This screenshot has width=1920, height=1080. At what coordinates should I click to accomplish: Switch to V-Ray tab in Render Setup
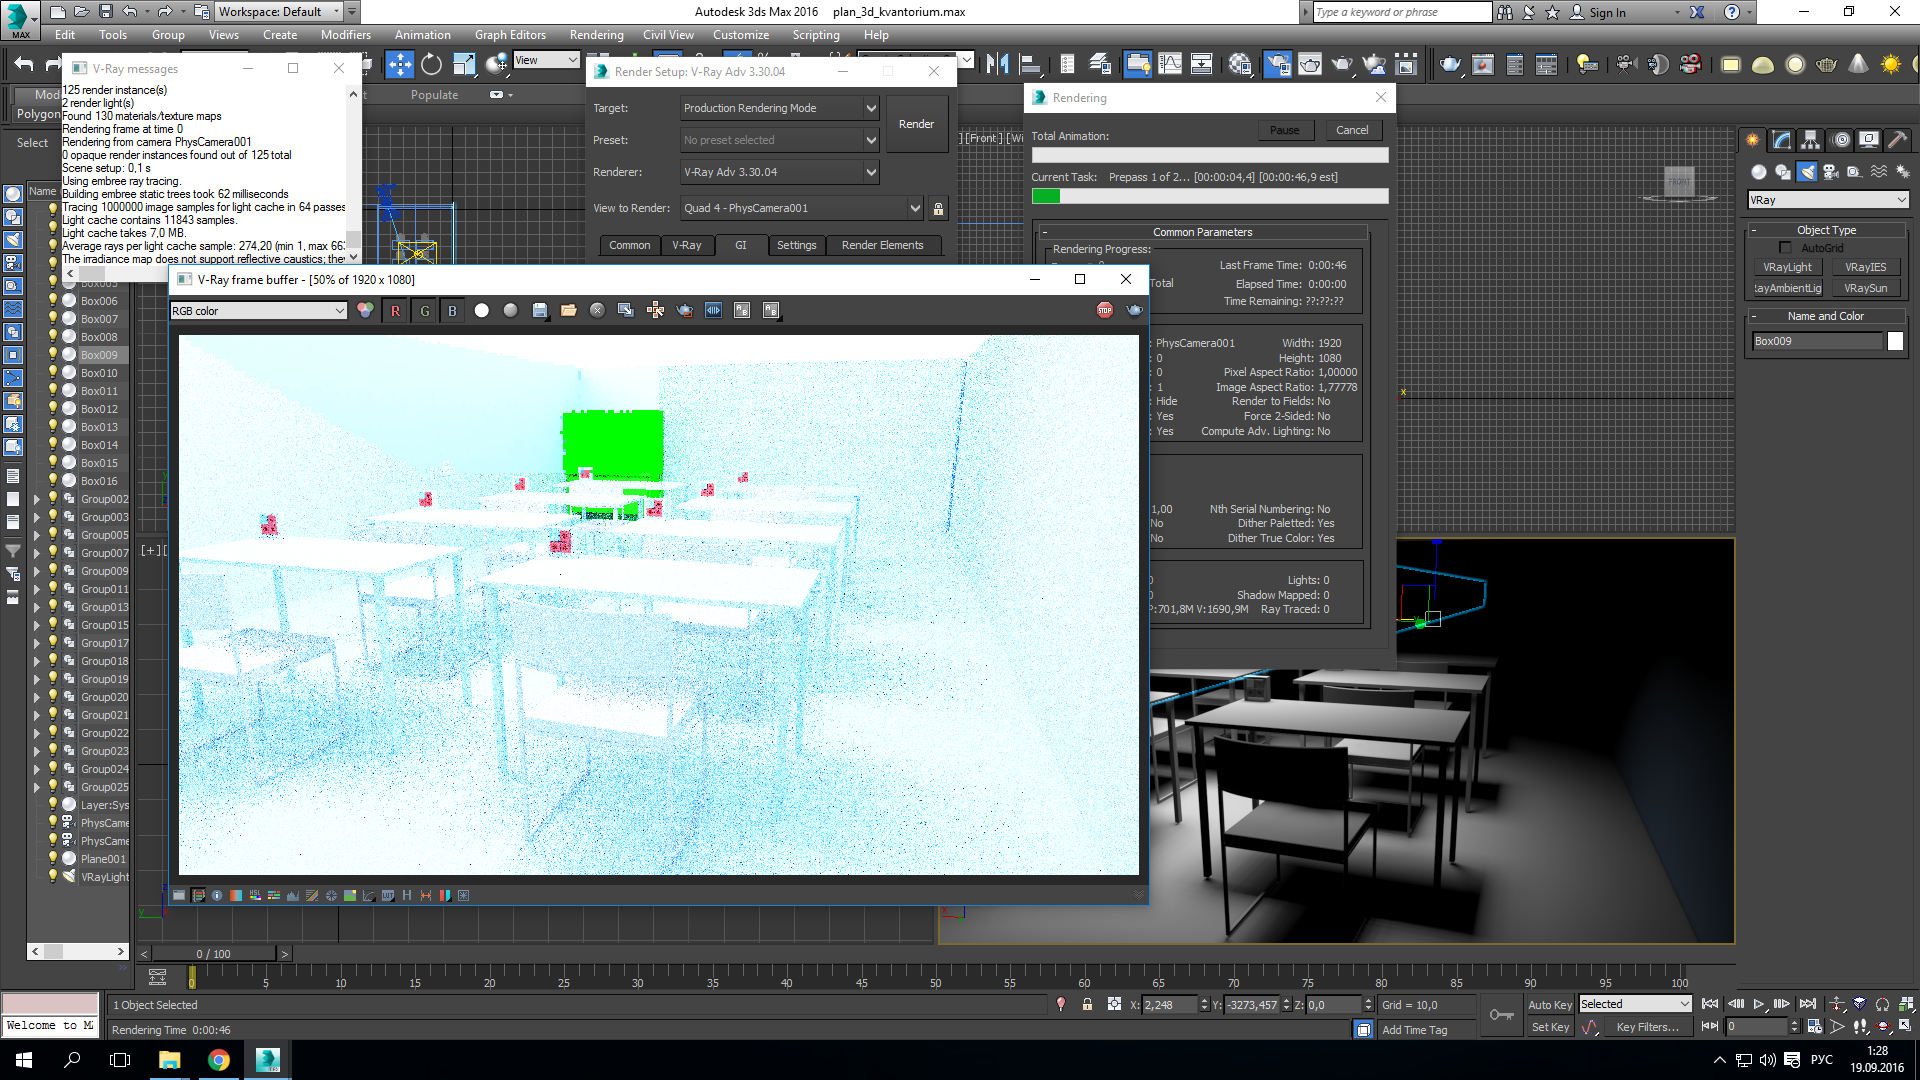click(x=686, y=245)
